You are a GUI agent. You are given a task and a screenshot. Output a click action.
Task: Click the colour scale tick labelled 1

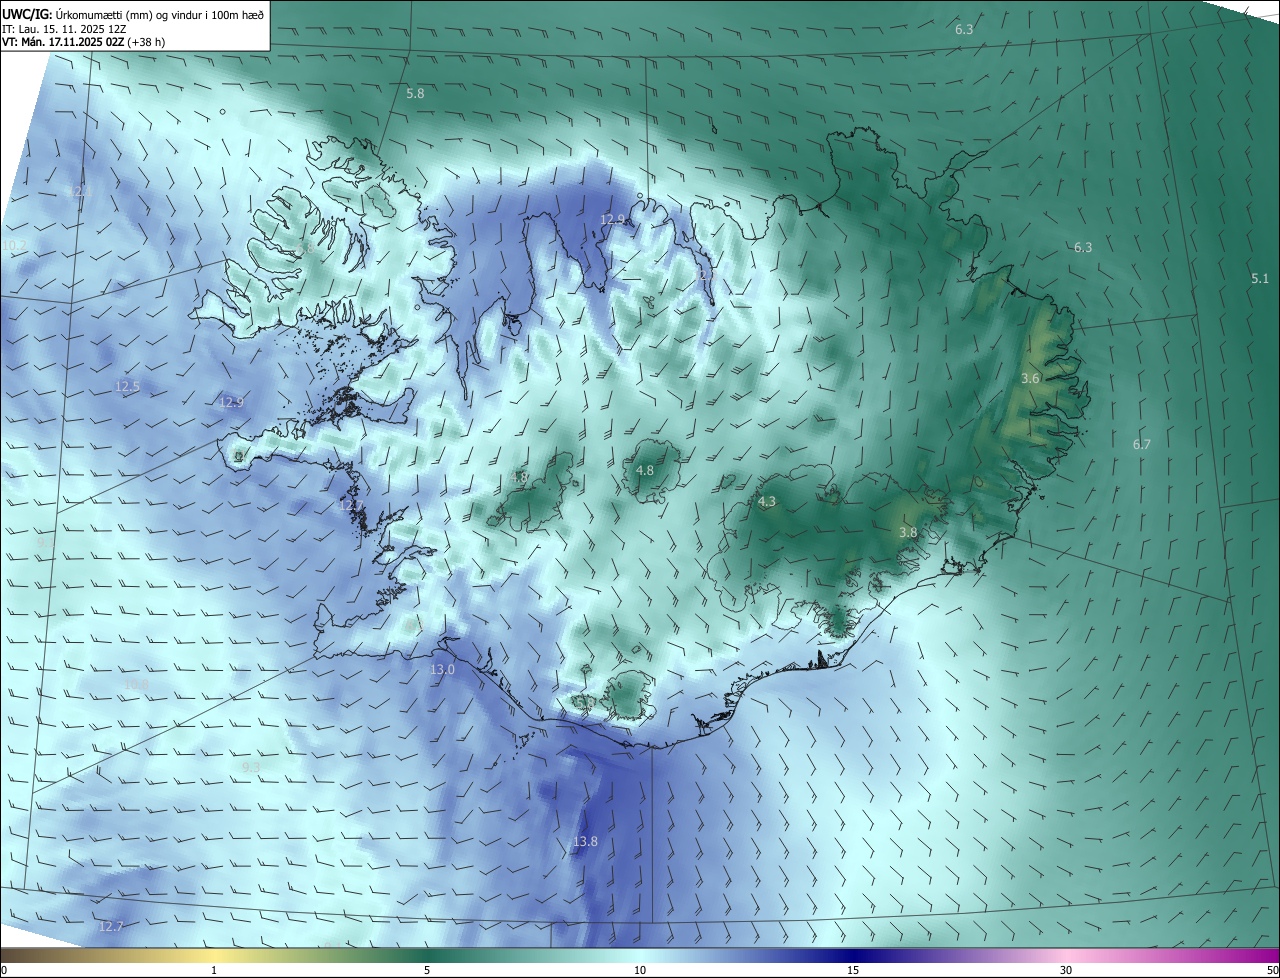click(214, 970)
